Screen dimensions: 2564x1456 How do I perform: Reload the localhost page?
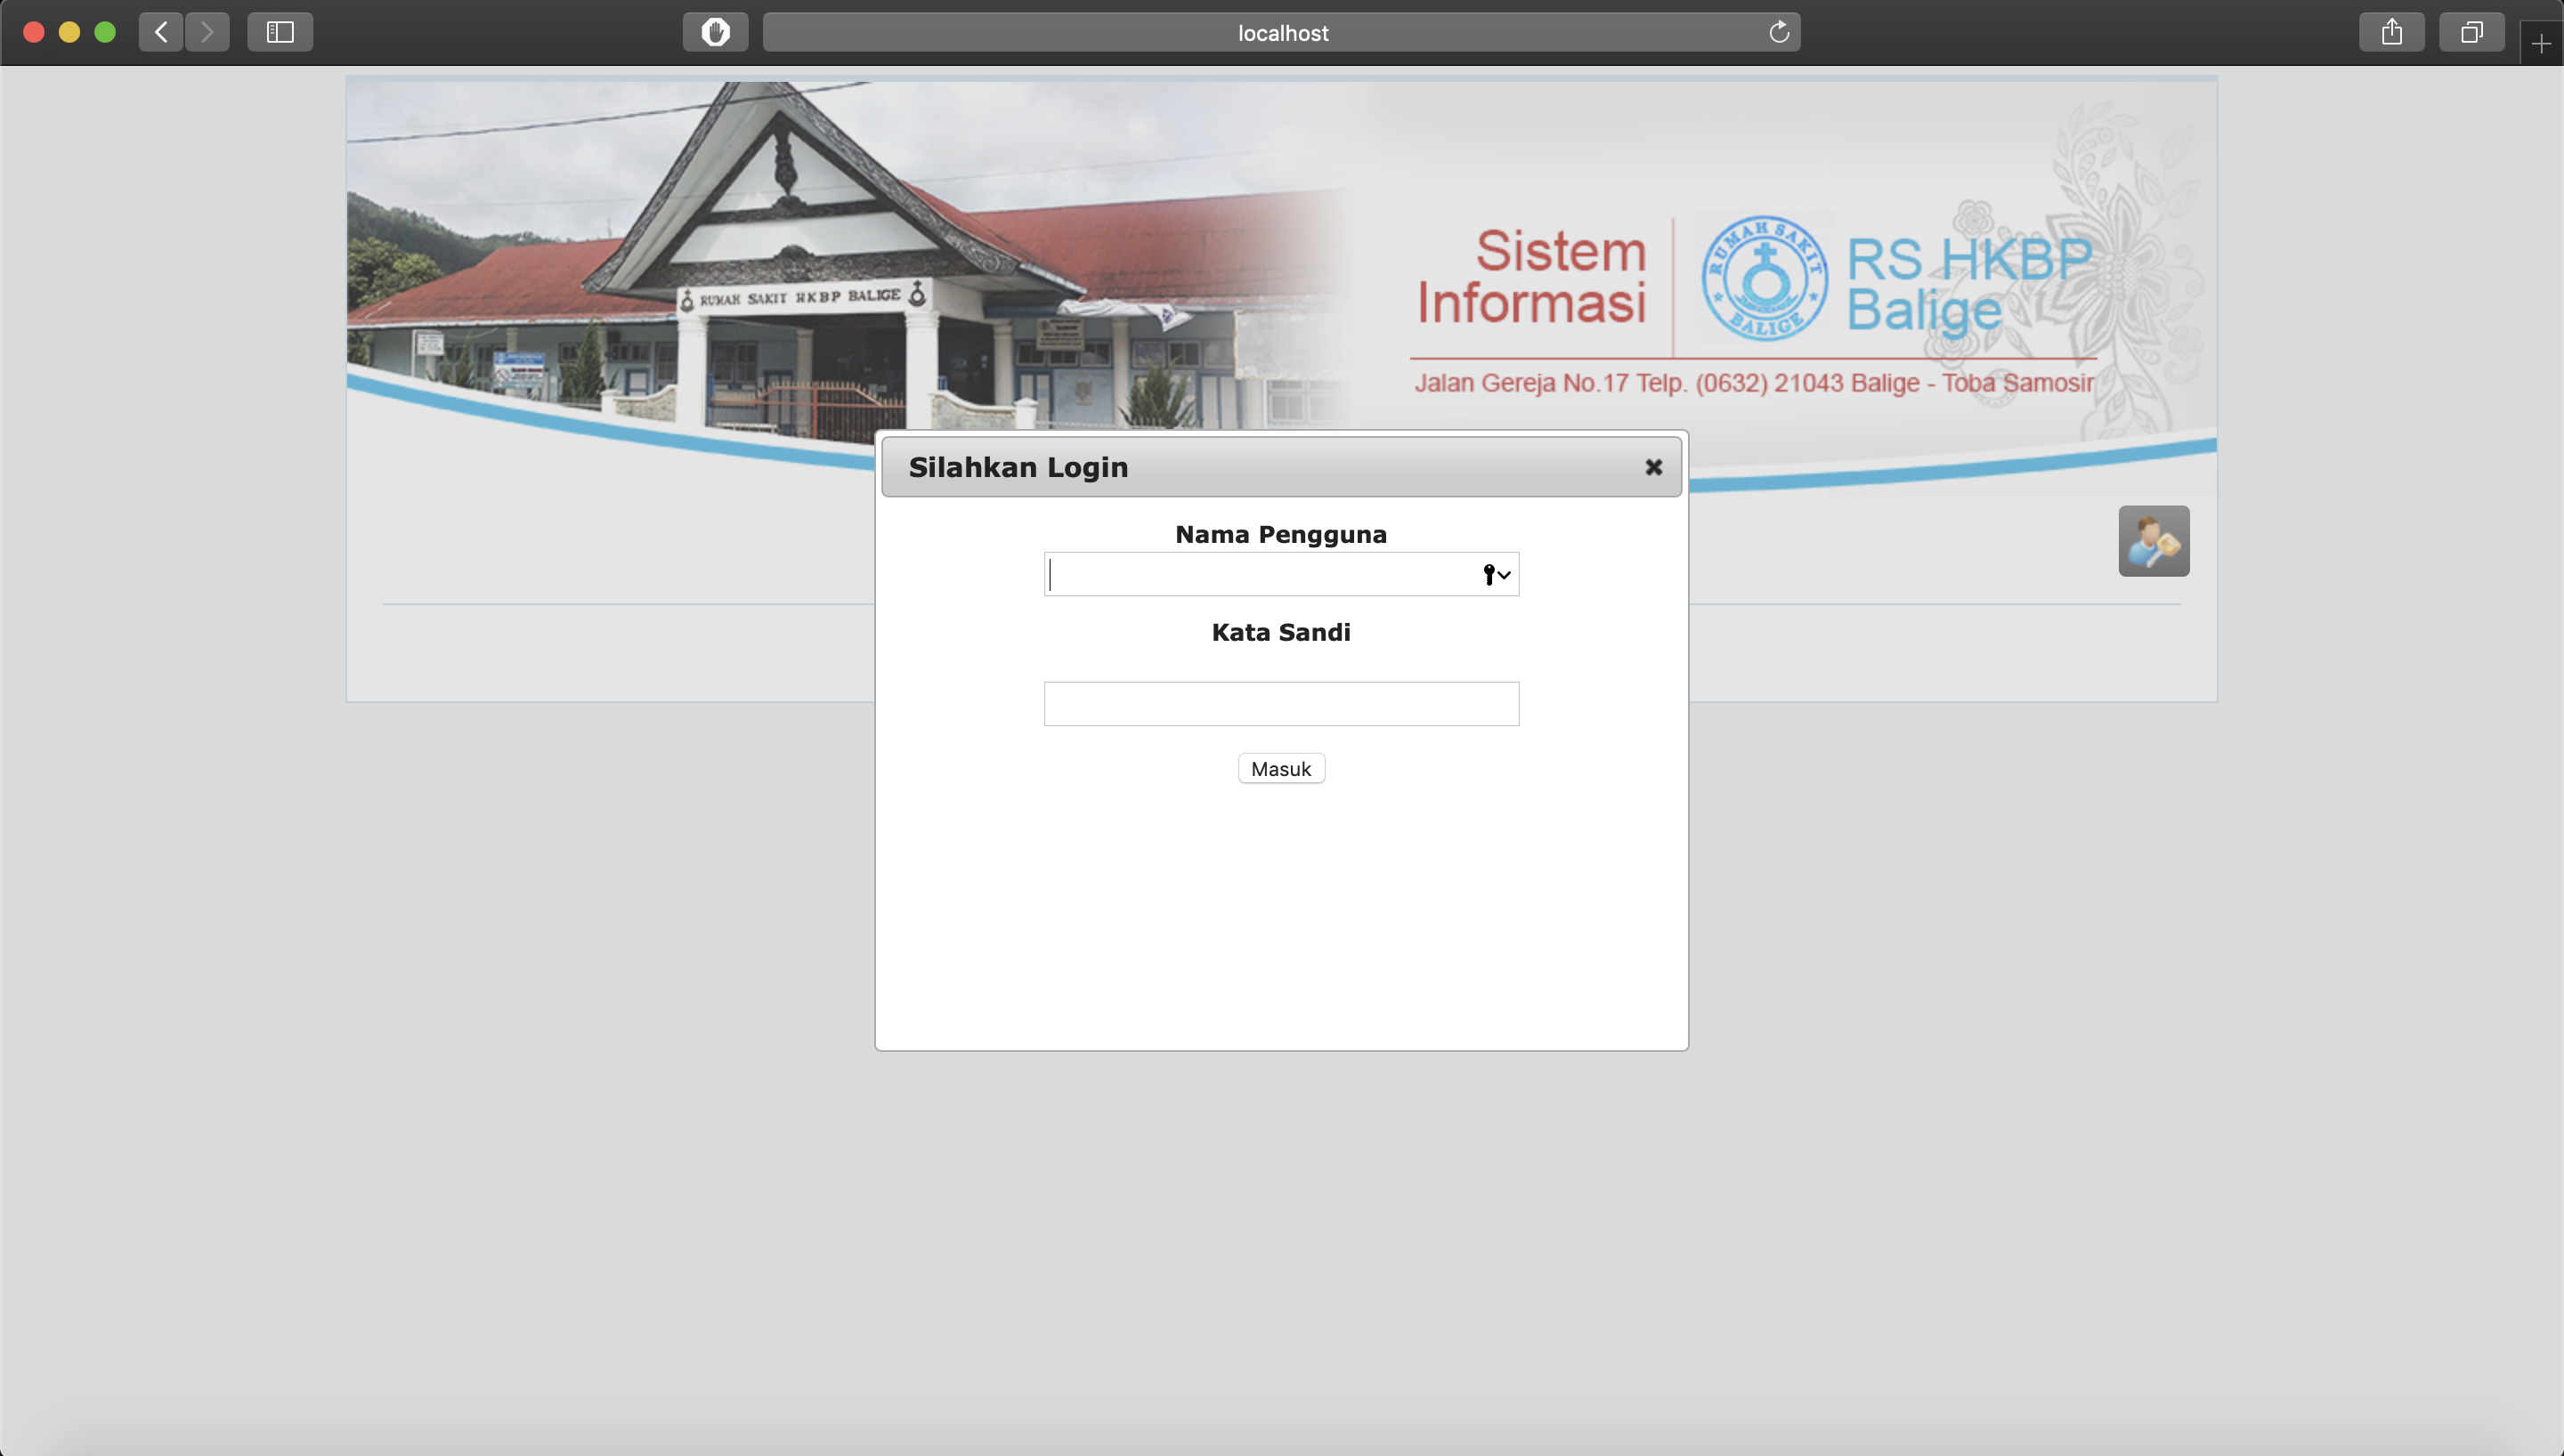coord(1778,32)
